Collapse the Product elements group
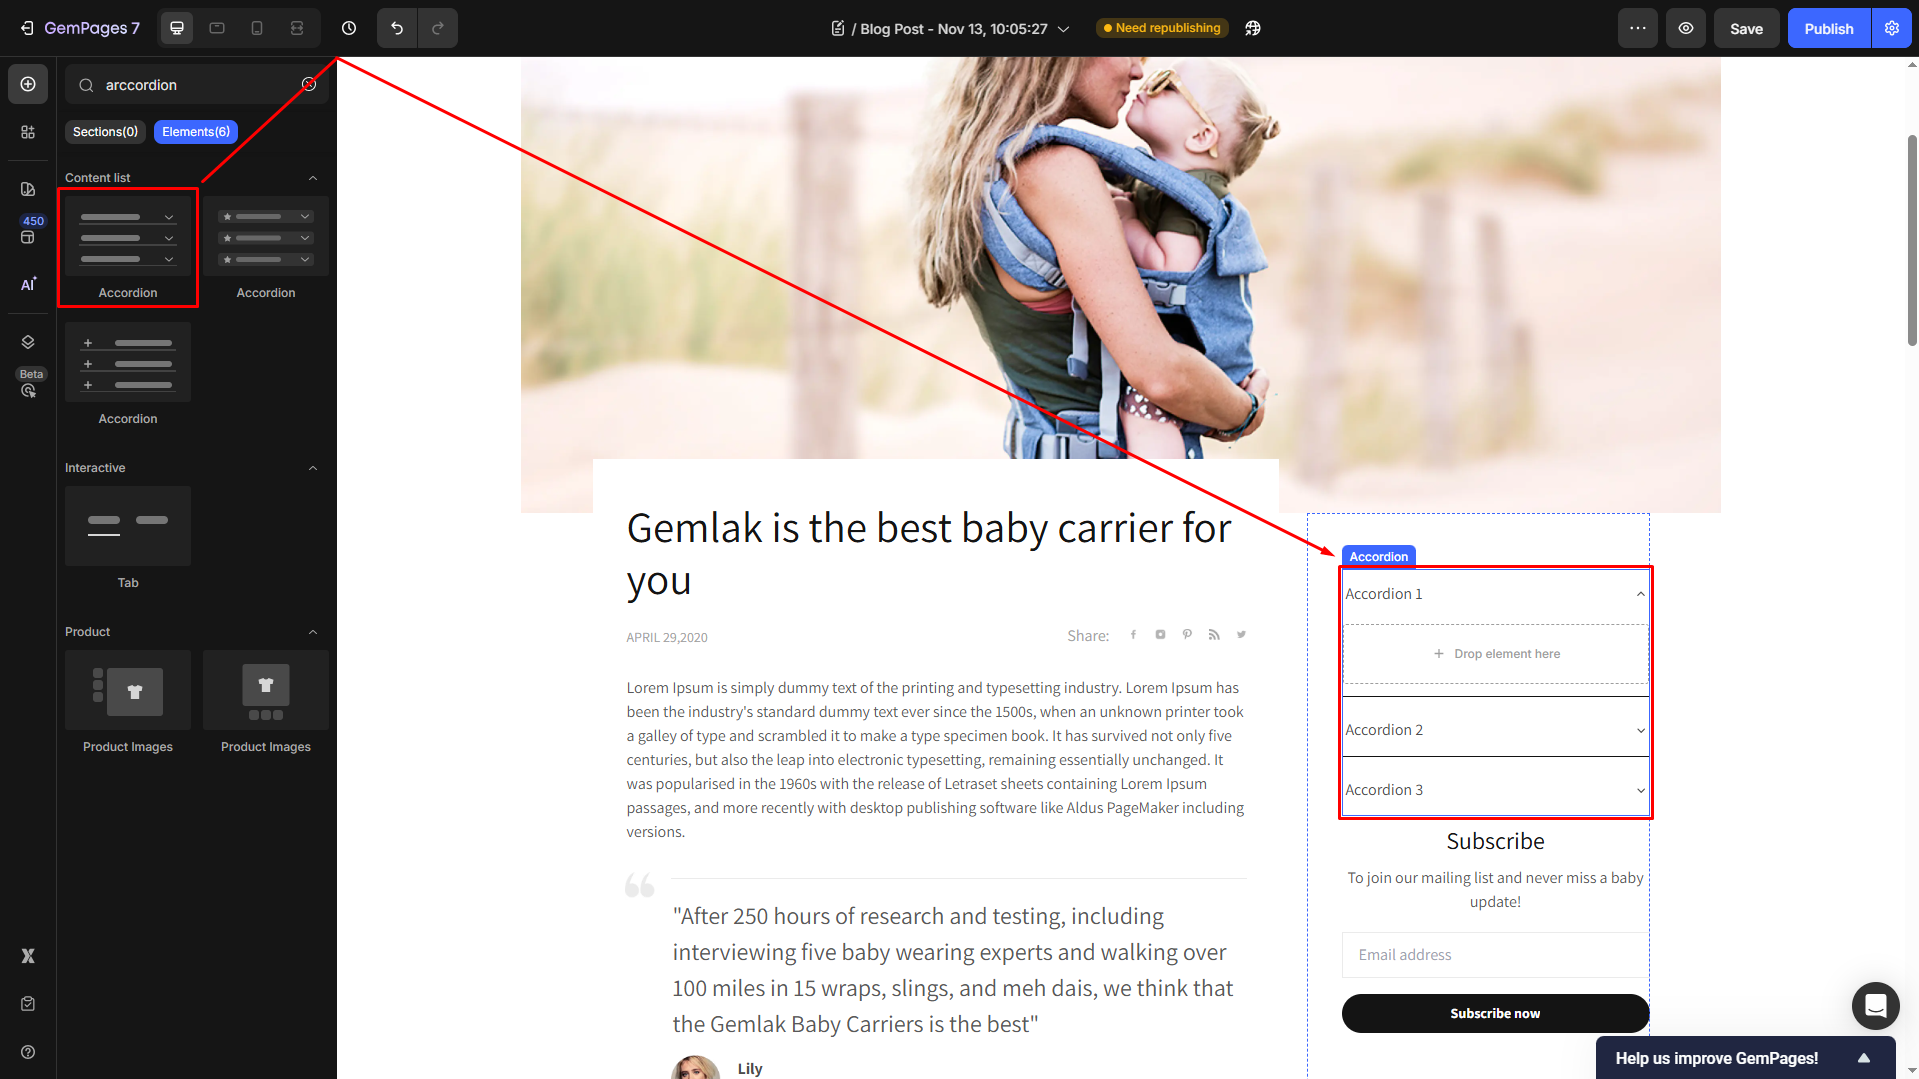The image size is (1919, 1079). click(313, 632)
